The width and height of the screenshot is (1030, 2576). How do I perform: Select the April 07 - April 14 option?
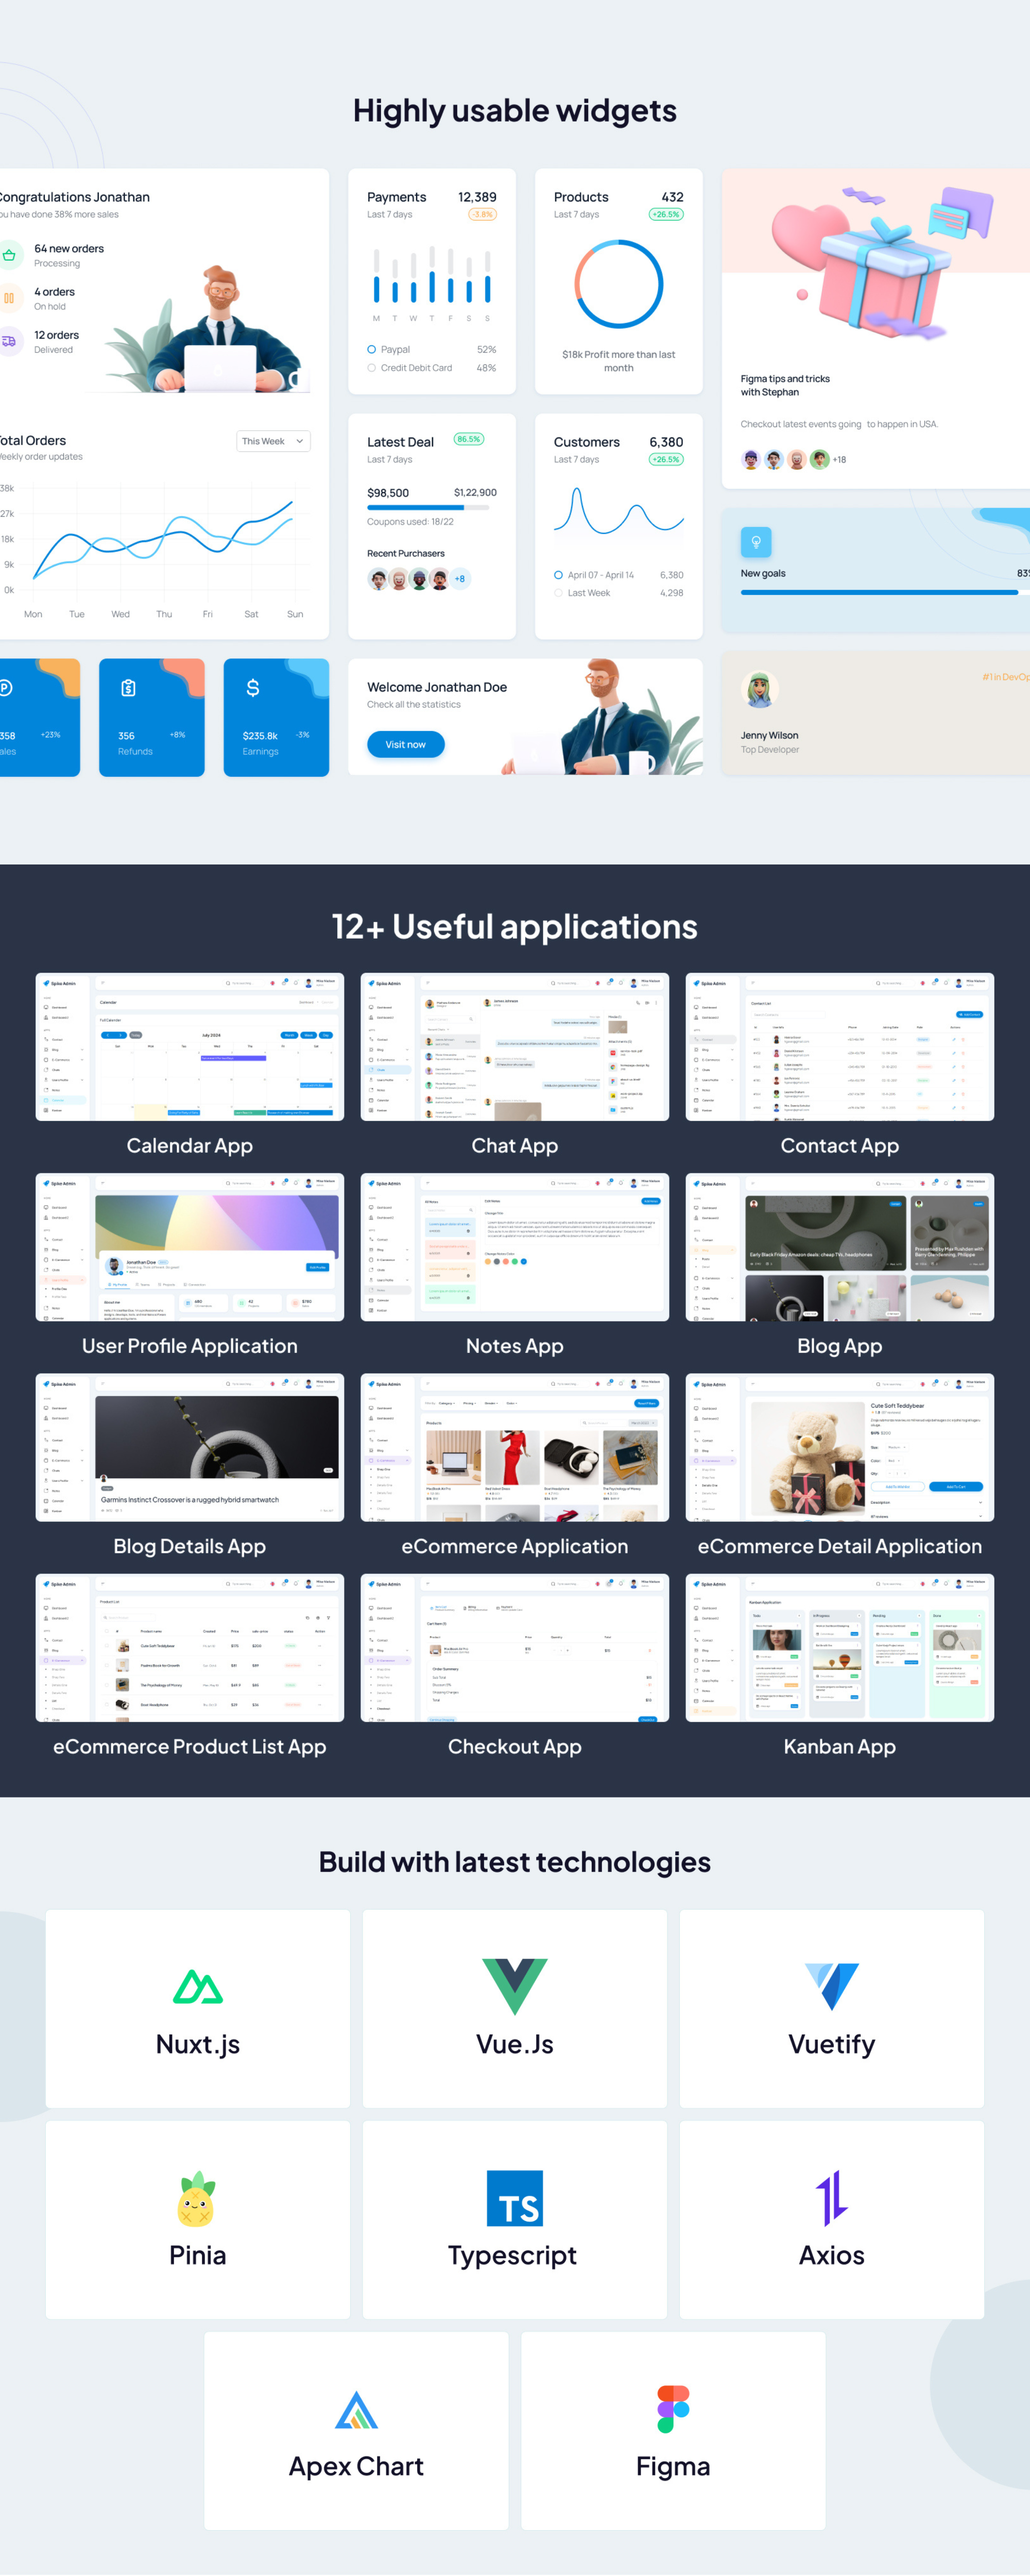[558, 575]
